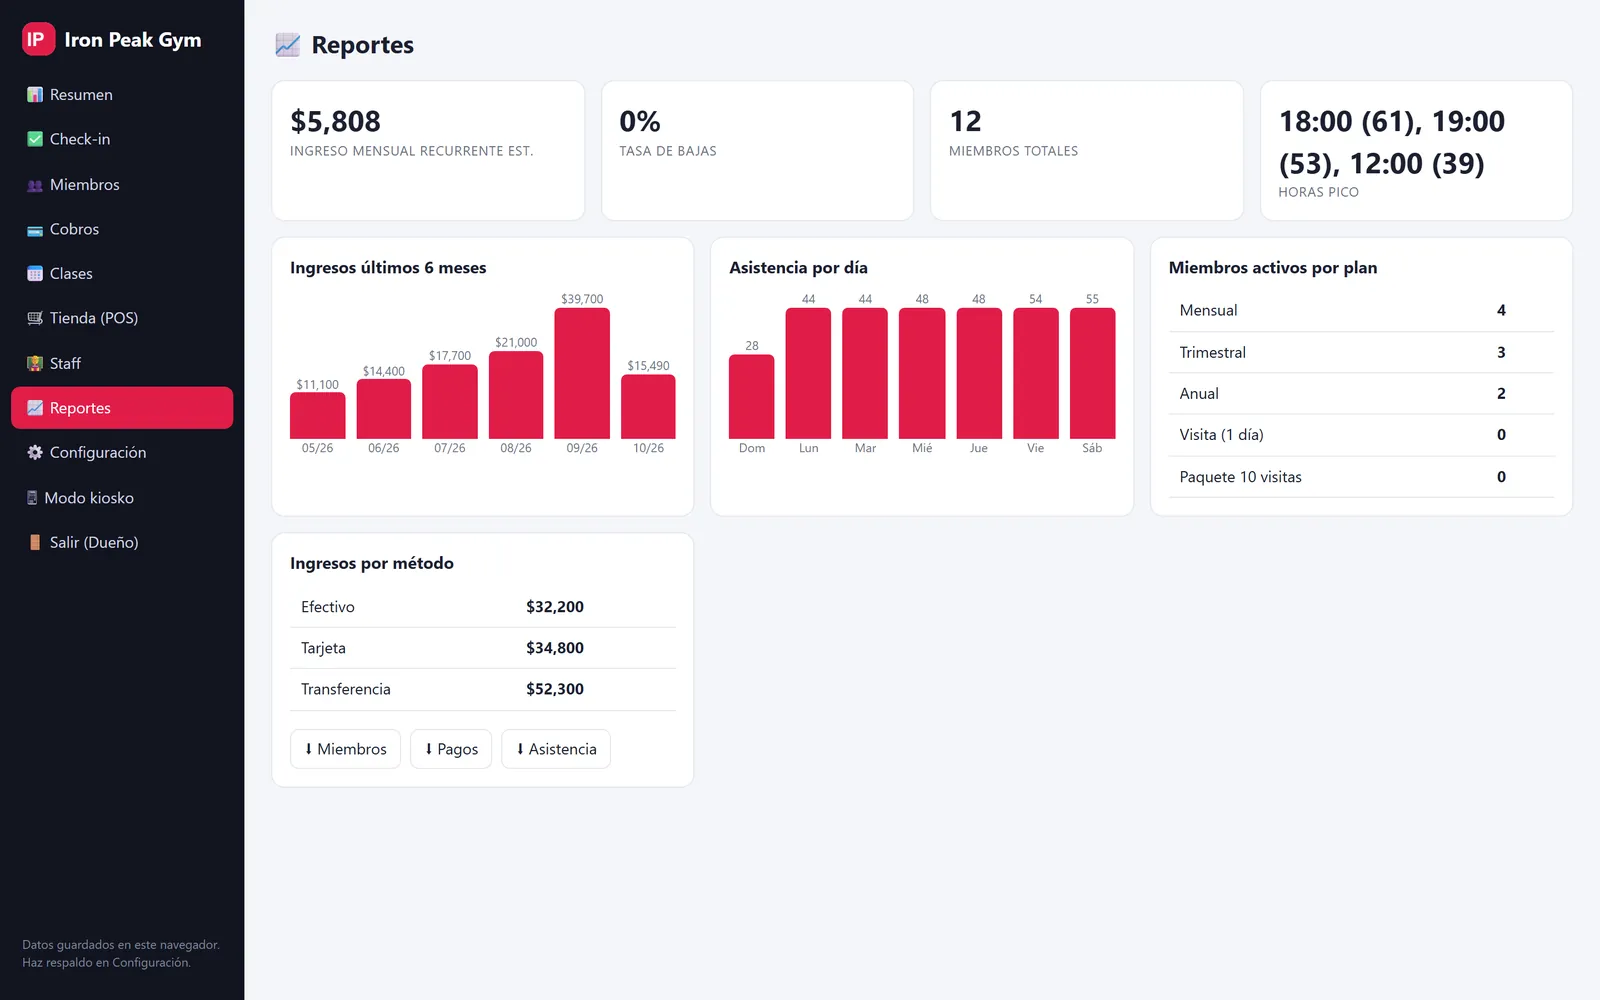Open Tienda (POS) from the sidebar
The width and height of the screenshot is (1600, 1000).
(x=122, y=318)
